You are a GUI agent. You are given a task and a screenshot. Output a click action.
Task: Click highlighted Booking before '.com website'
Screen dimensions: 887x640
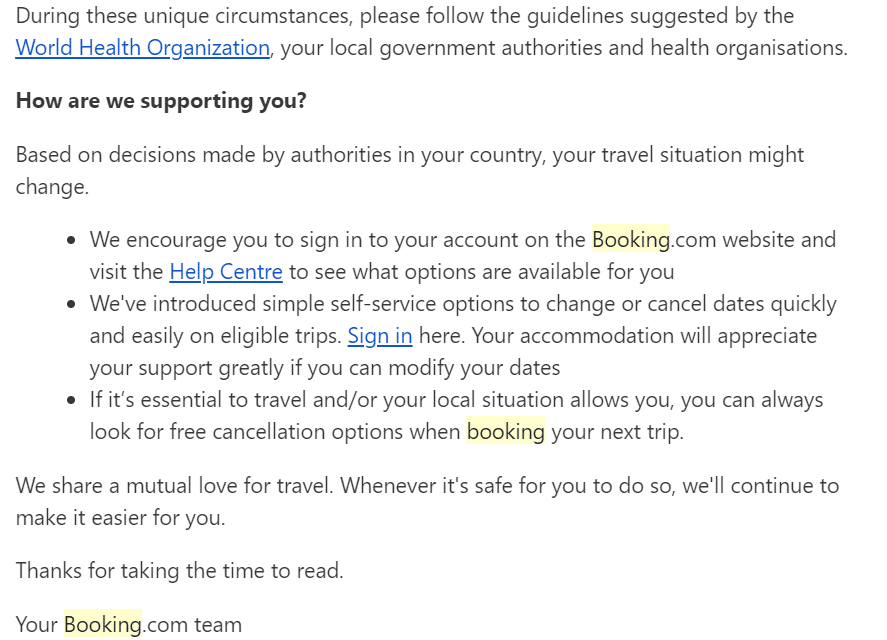point(631,240)
